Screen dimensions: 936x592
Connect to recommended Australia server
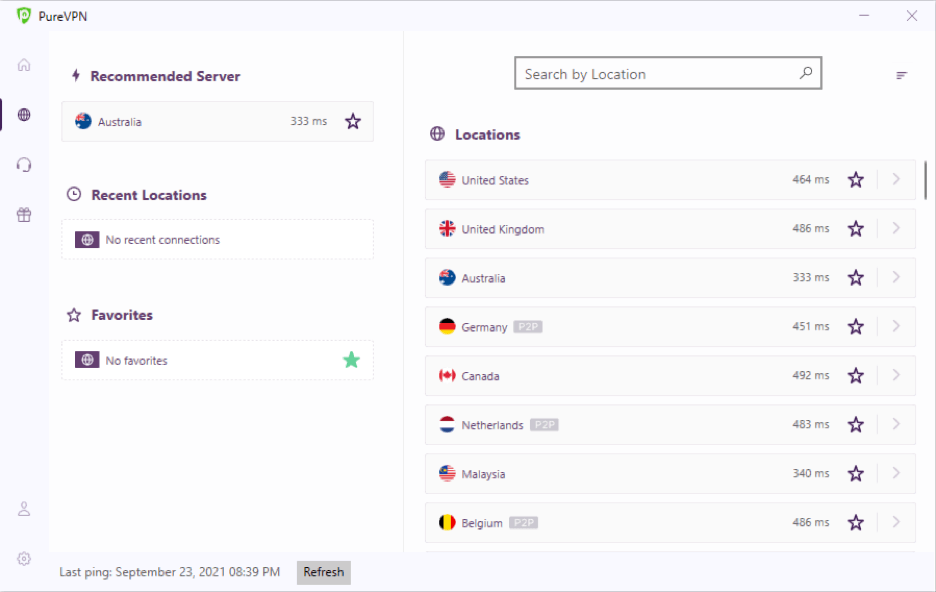pos(217,121)
